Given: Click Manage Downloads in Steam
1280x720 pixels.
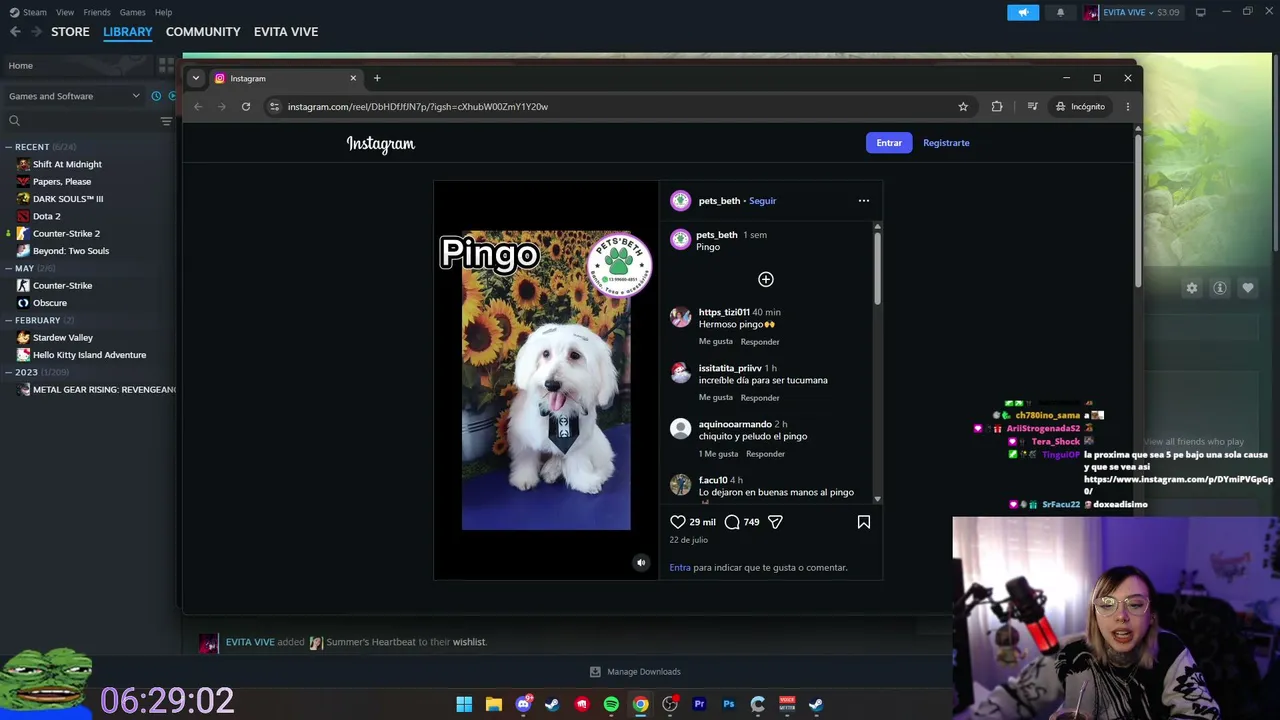Looking at the screenshot, I should click(x=635, y=672).
